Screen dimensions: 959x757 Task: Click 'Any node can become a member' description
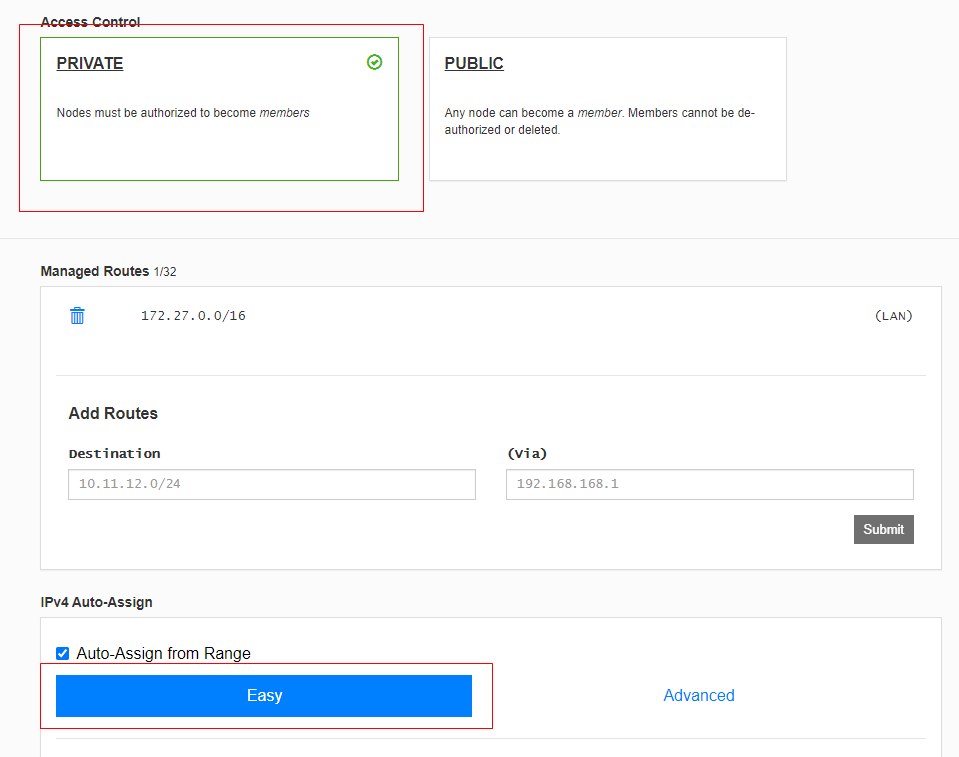point(599,121)
